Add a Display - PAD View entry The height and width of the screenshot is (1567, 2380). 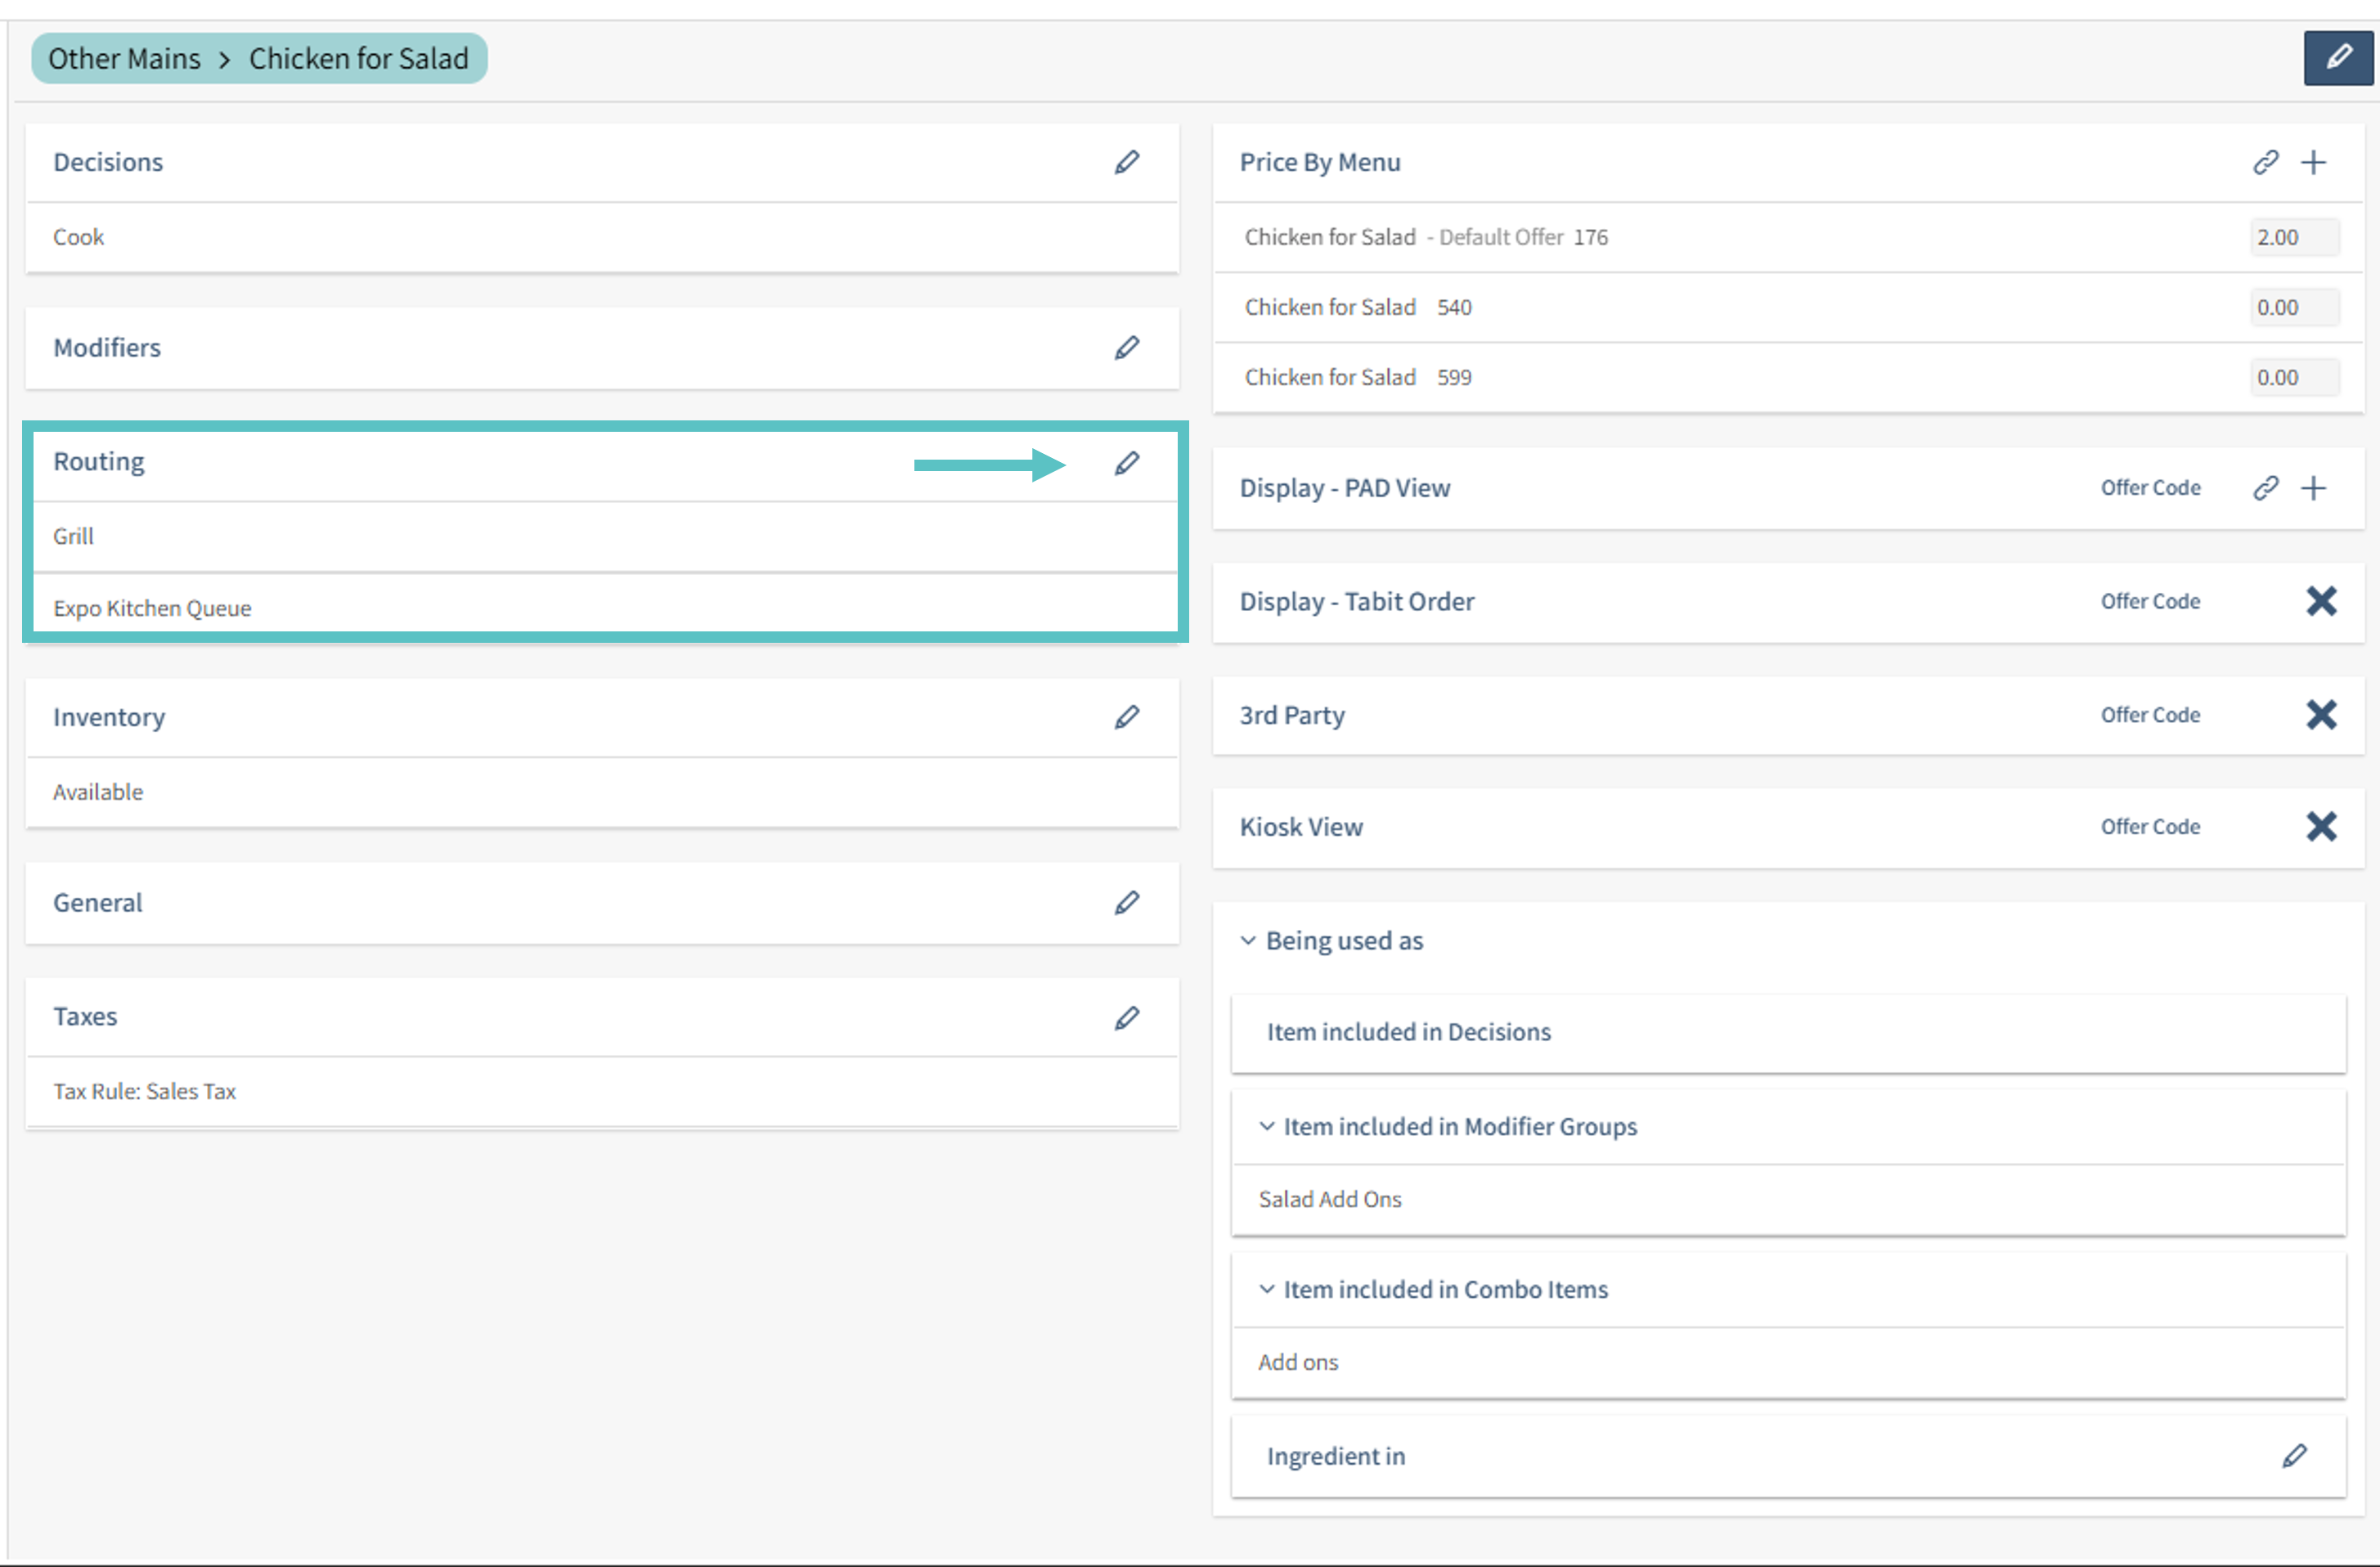pos(2313,488)
